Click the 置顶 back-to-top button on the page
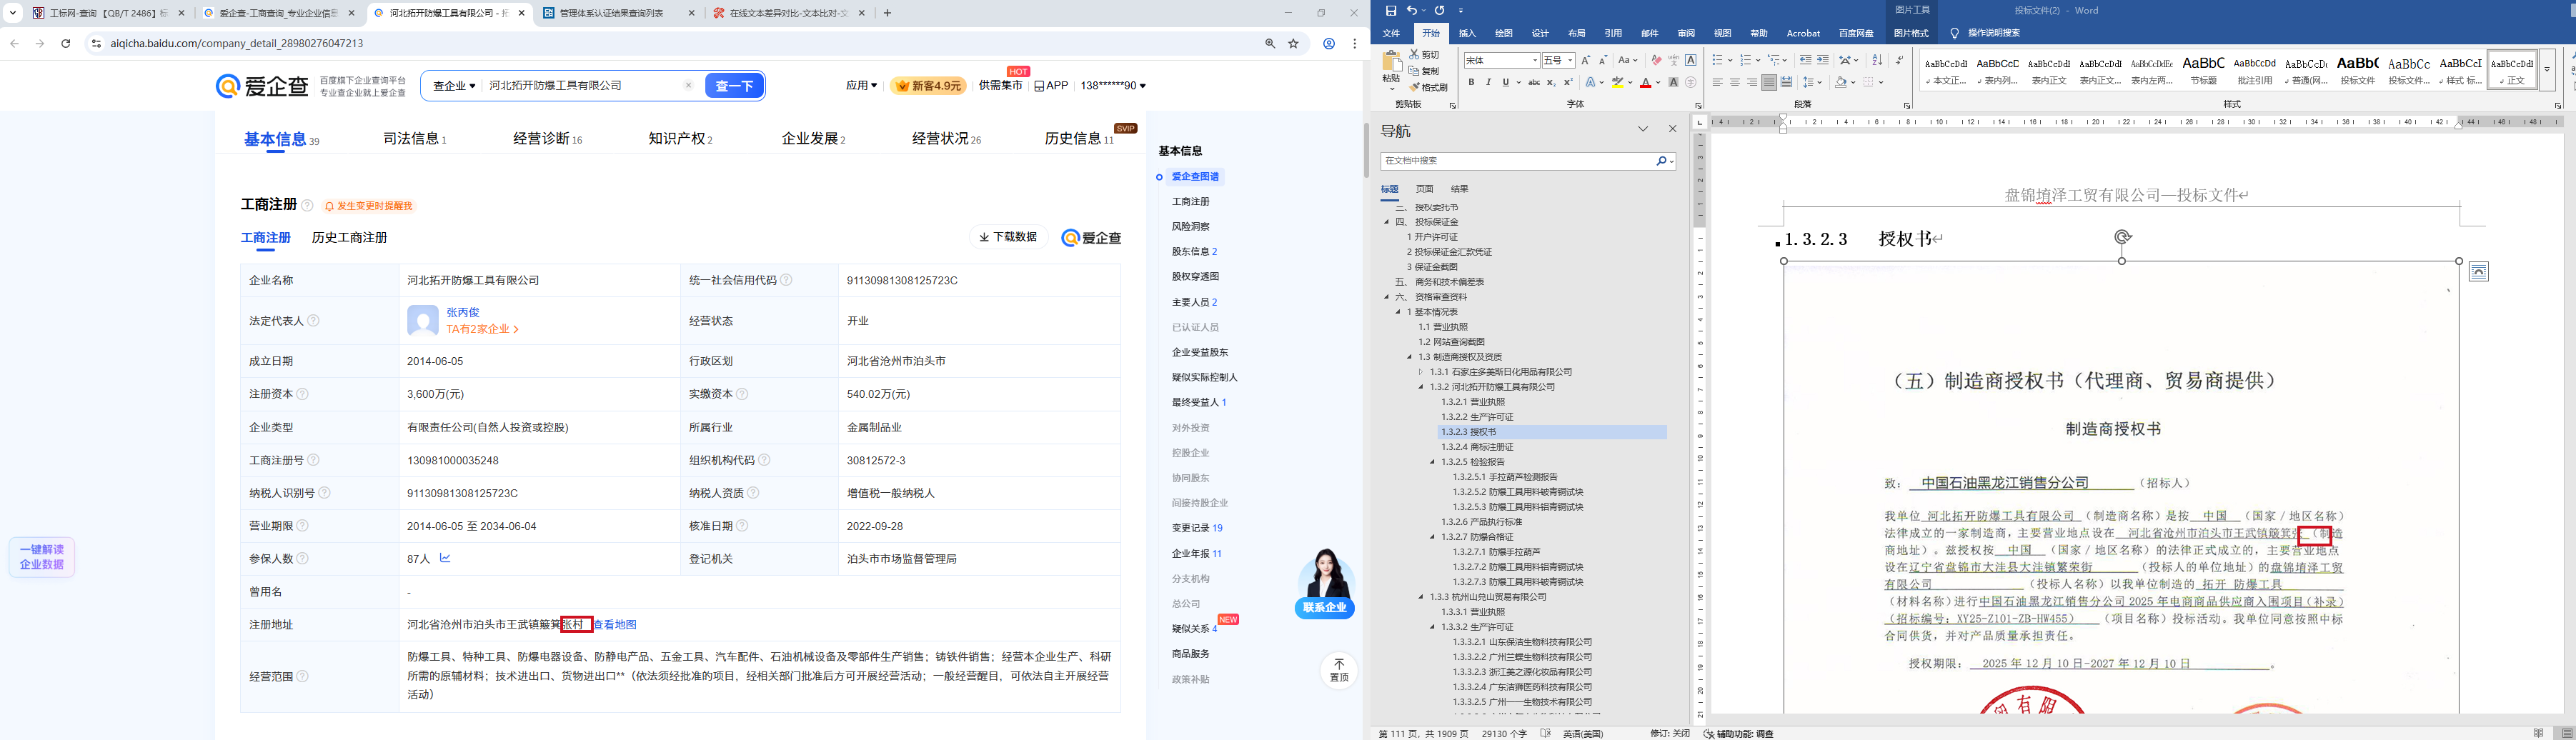Screen dimensions: 2576x740 (x=1339, y=670)
